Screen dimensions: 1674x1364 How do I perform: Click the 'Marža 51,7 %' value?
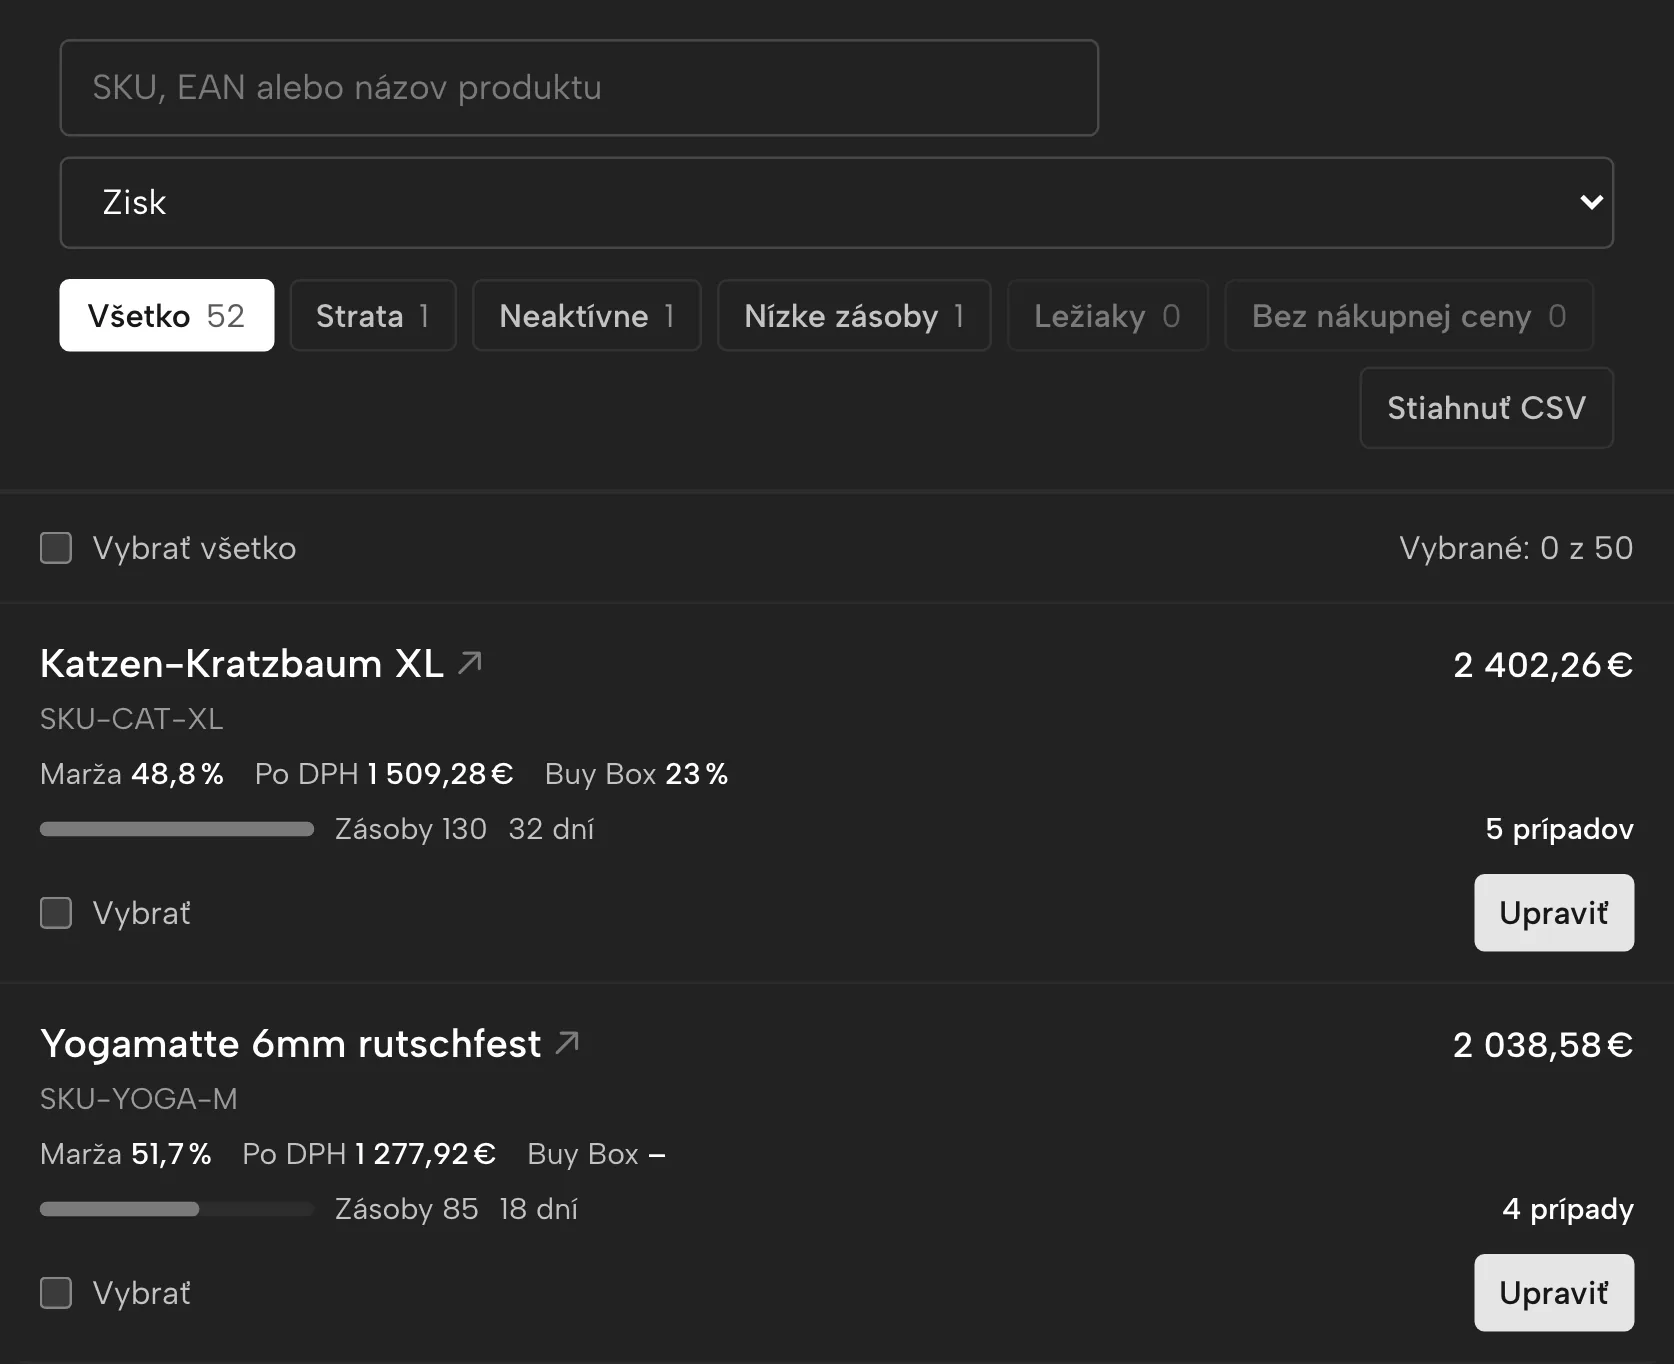(126, 1154)
